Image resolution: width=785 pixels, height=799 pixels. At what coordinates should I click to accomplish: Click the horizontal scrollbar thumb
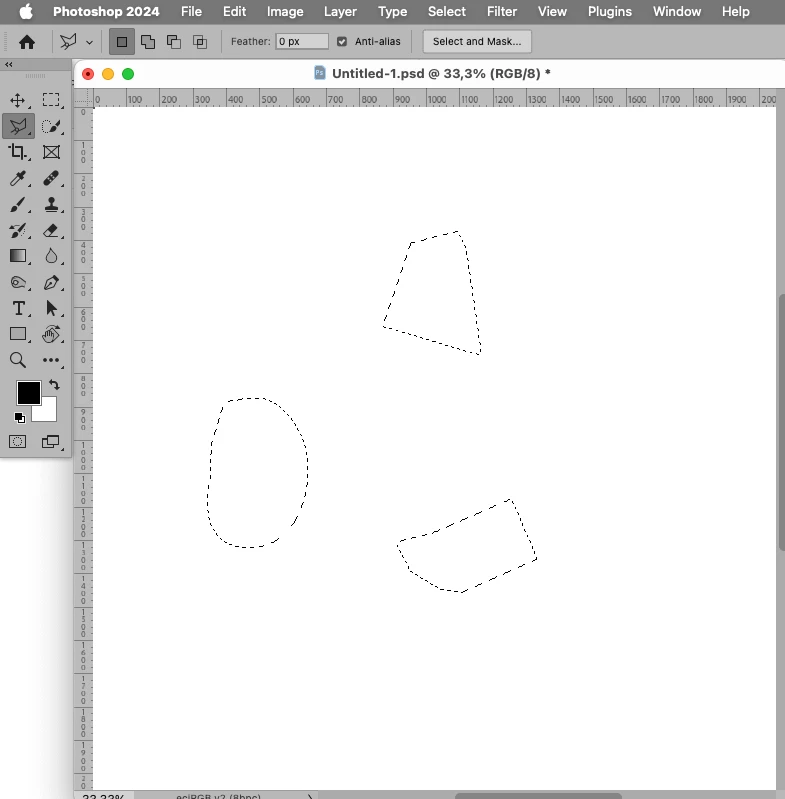pos(538,796)
